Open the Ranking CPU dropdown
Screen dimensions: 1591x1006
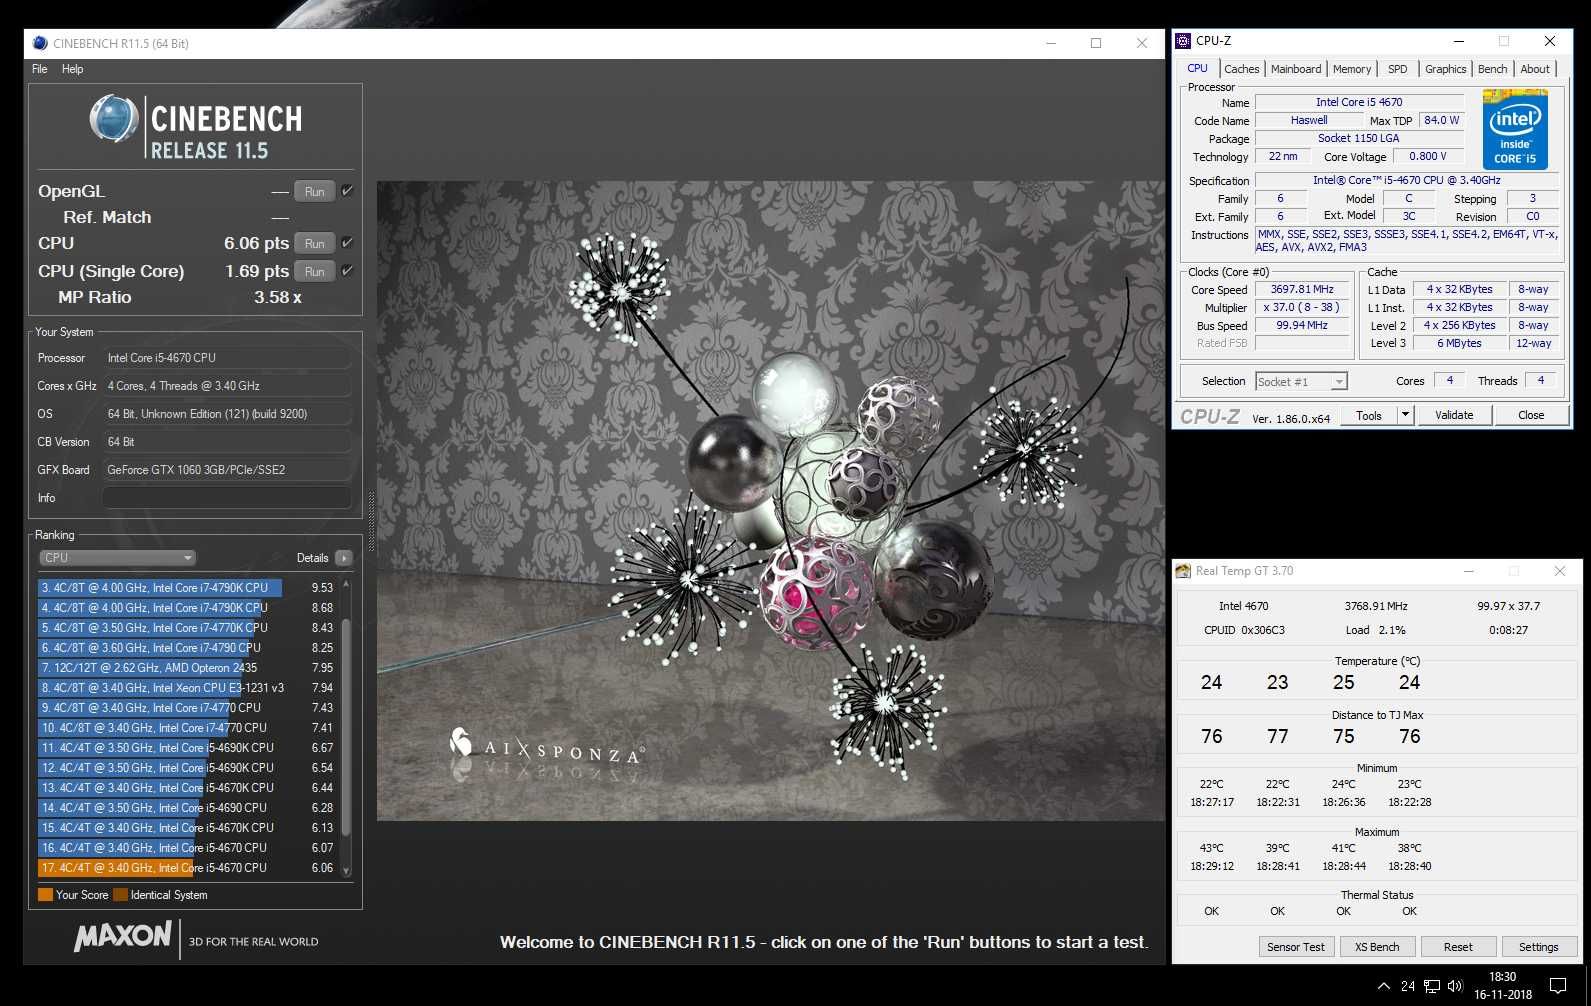pyautogui.click(x=117, y=558)
